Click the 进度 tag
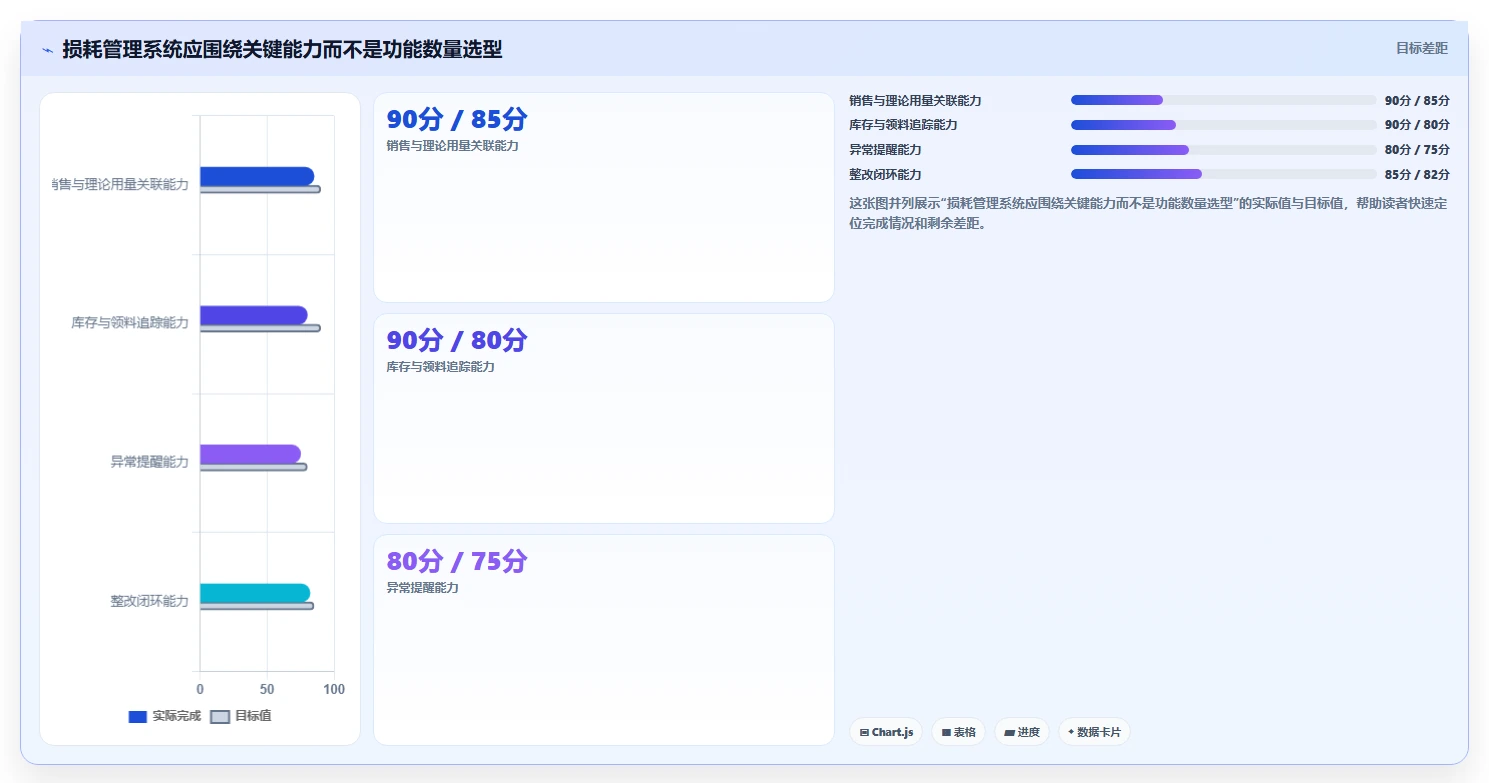 coord(1022,732)
